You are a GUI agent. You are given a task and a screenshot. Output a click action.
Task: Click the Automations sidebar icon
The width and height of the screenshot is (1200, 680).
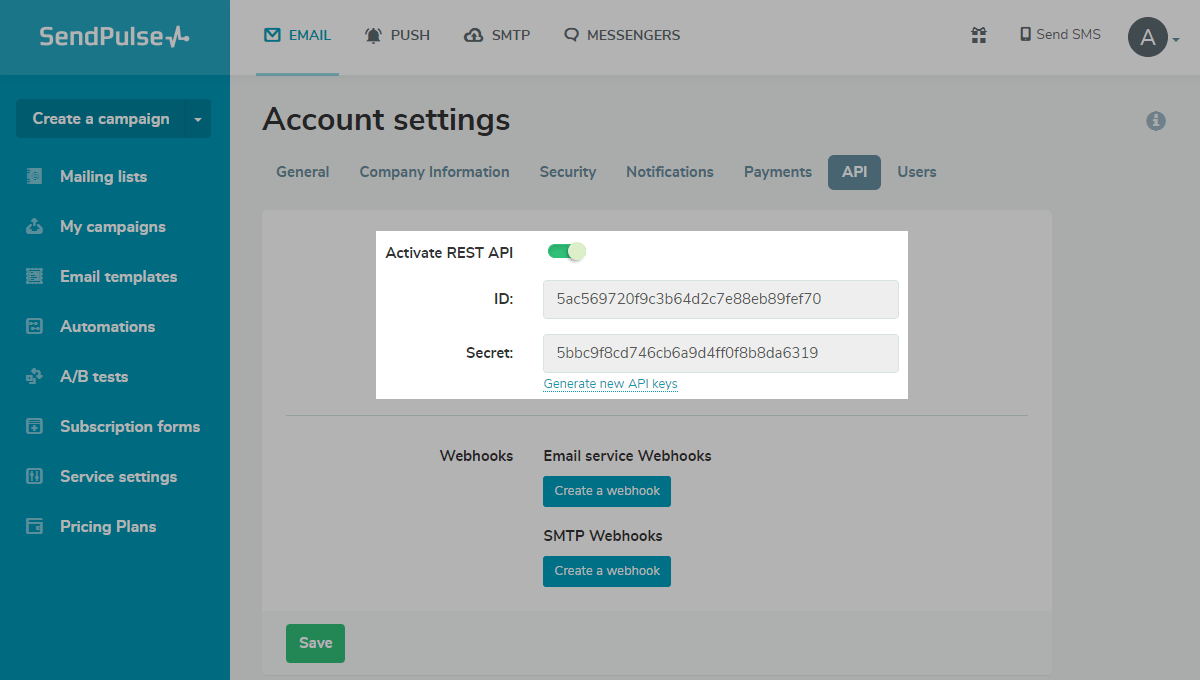[35, 326]
